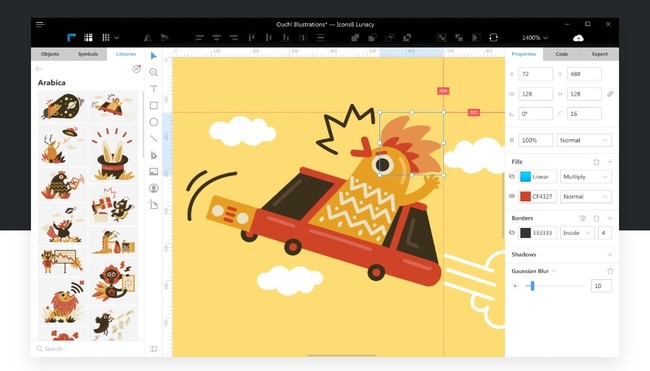Image resolution: width=650 pixels, height=371 pixels.
Task: Show the hidden Linear fill
Action: point(512,177)
